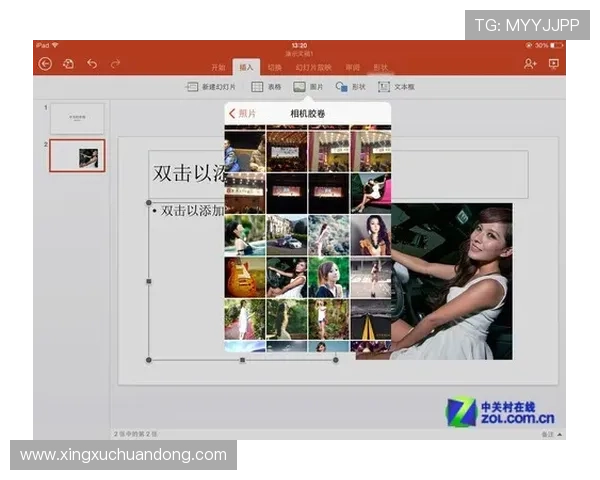Screen dimensions: 600x480
Task: Redo the undone action
Action: 115,64
